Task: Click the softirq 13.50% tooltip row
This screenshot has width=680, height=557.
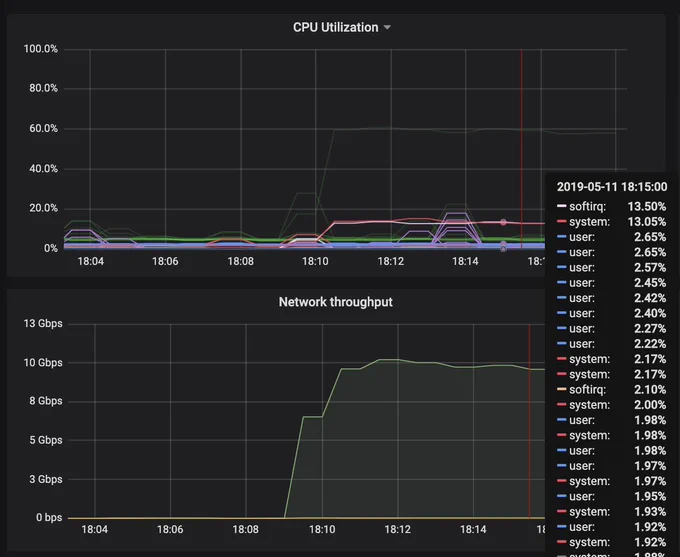Action: point(611,206)
